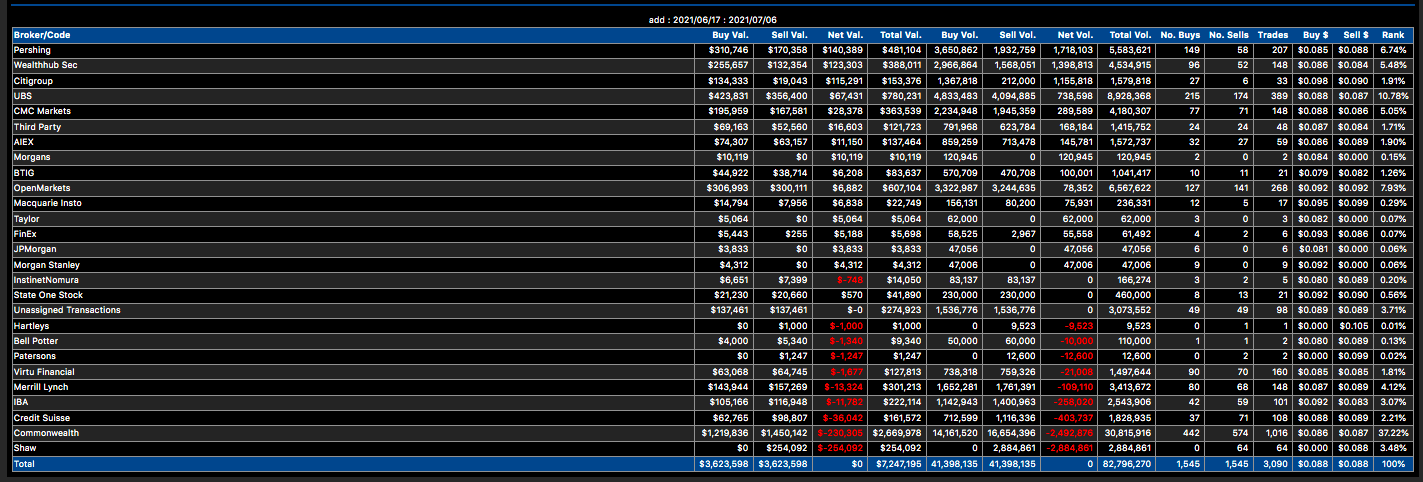This screenshot has width=1423, height=482.
Task: Select the Merrill Lynch broker name
Action: 41,387
